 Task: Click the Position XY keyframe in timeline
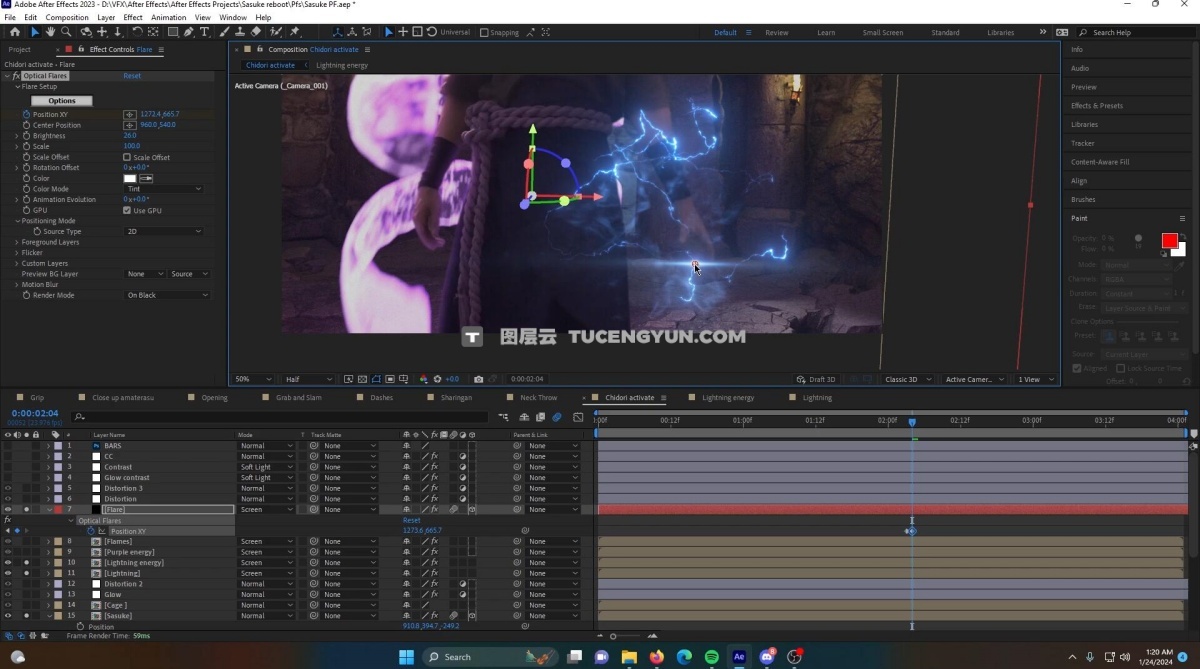tap(911, 531)
